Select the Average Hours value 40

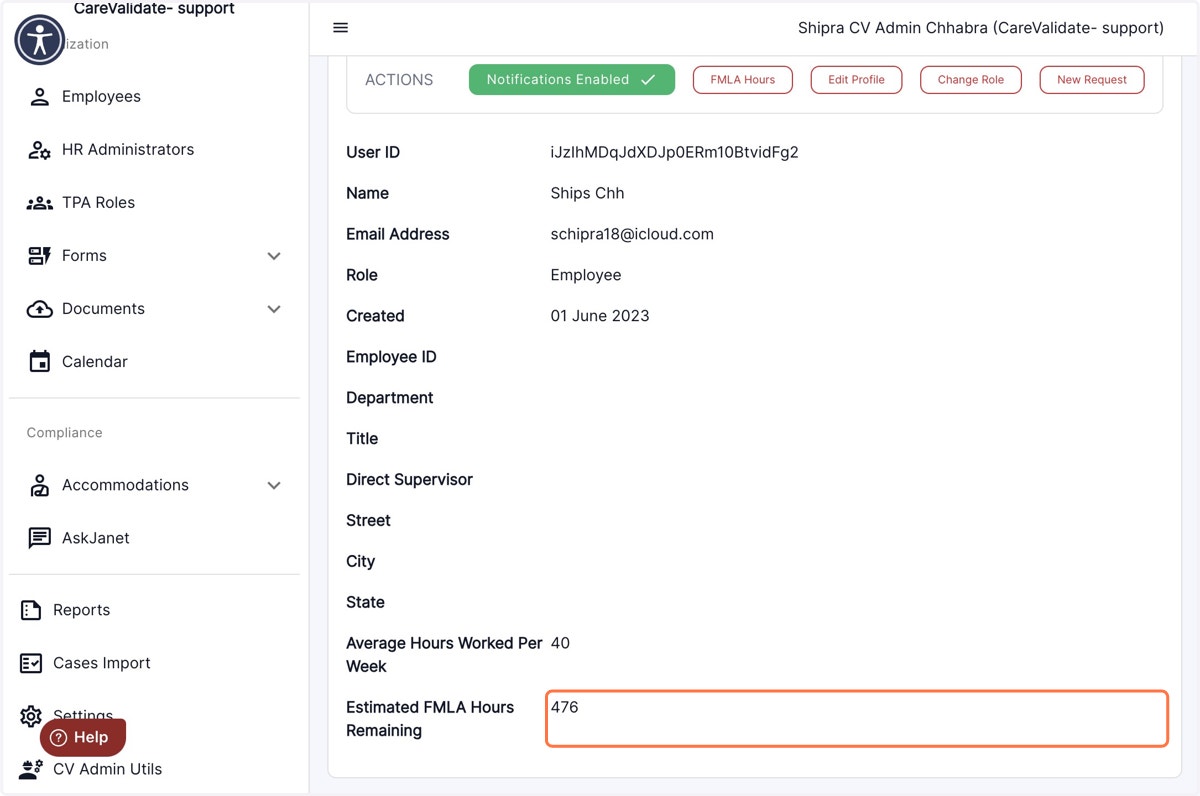560,643
